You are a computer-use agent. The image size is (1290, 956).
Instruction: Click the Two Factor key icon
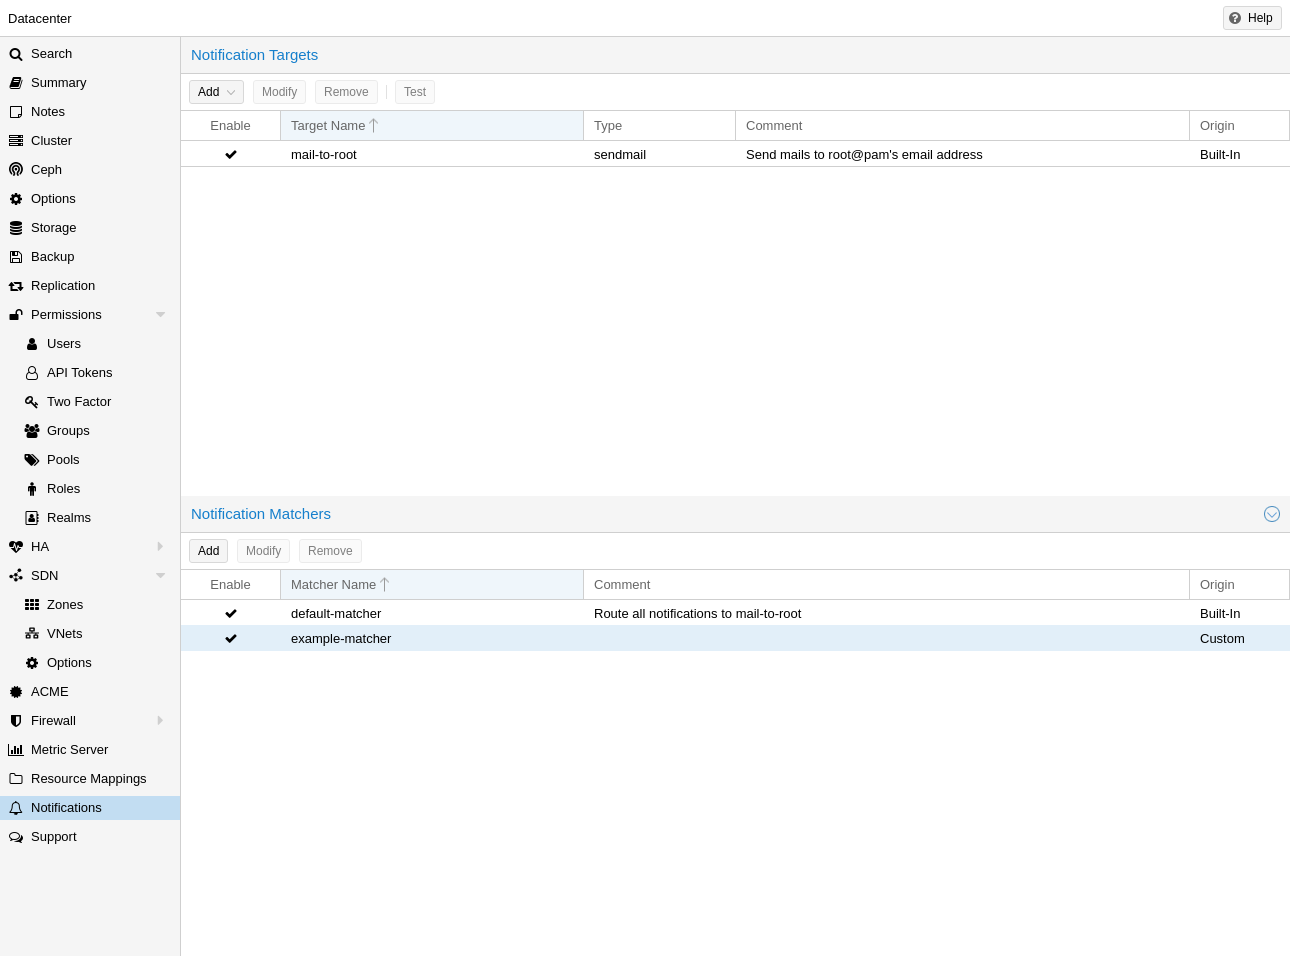(32, 402)
